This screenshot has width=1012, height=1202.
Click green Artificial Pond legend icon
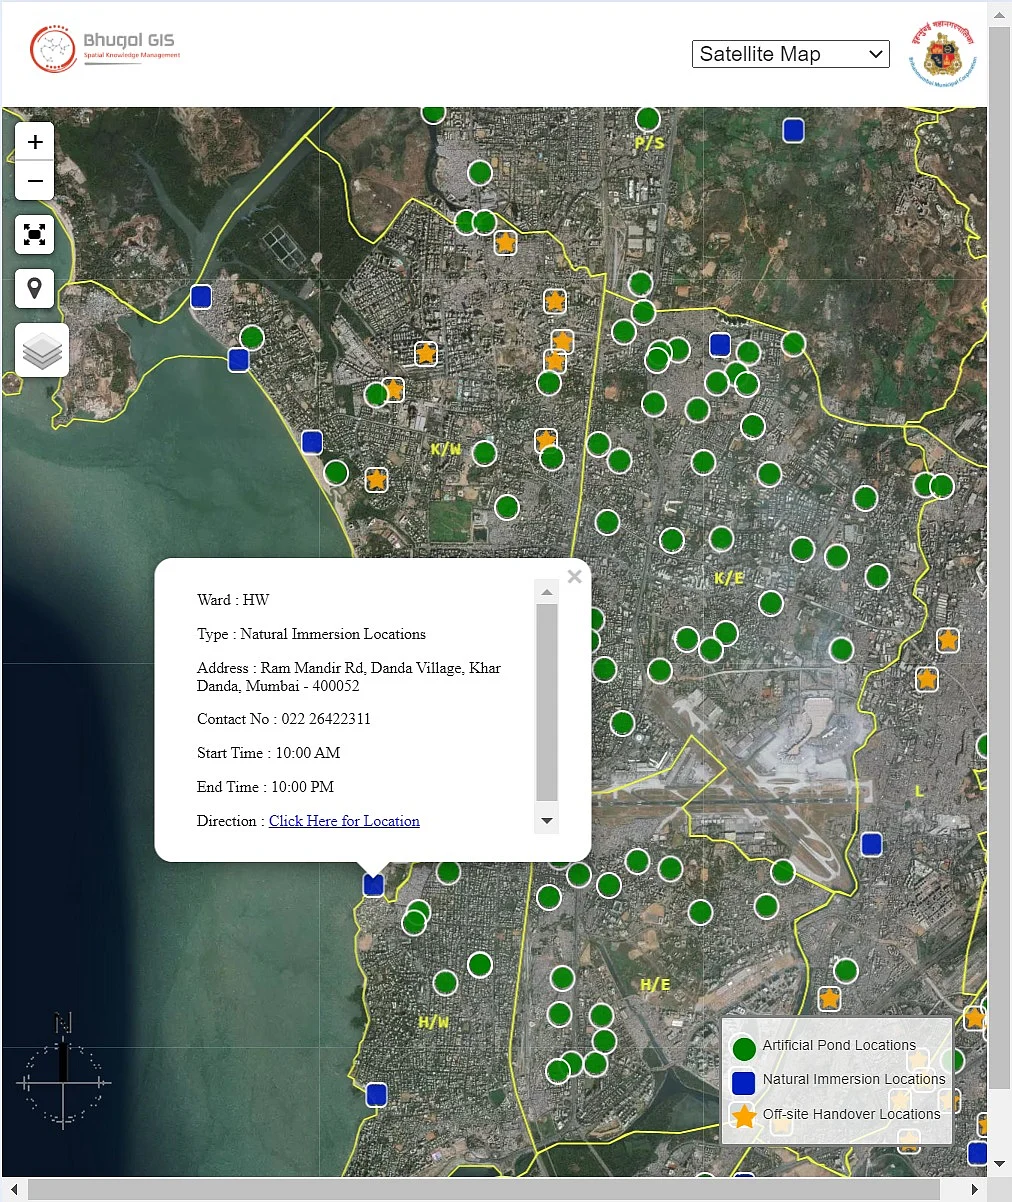tap(744, 1049)
